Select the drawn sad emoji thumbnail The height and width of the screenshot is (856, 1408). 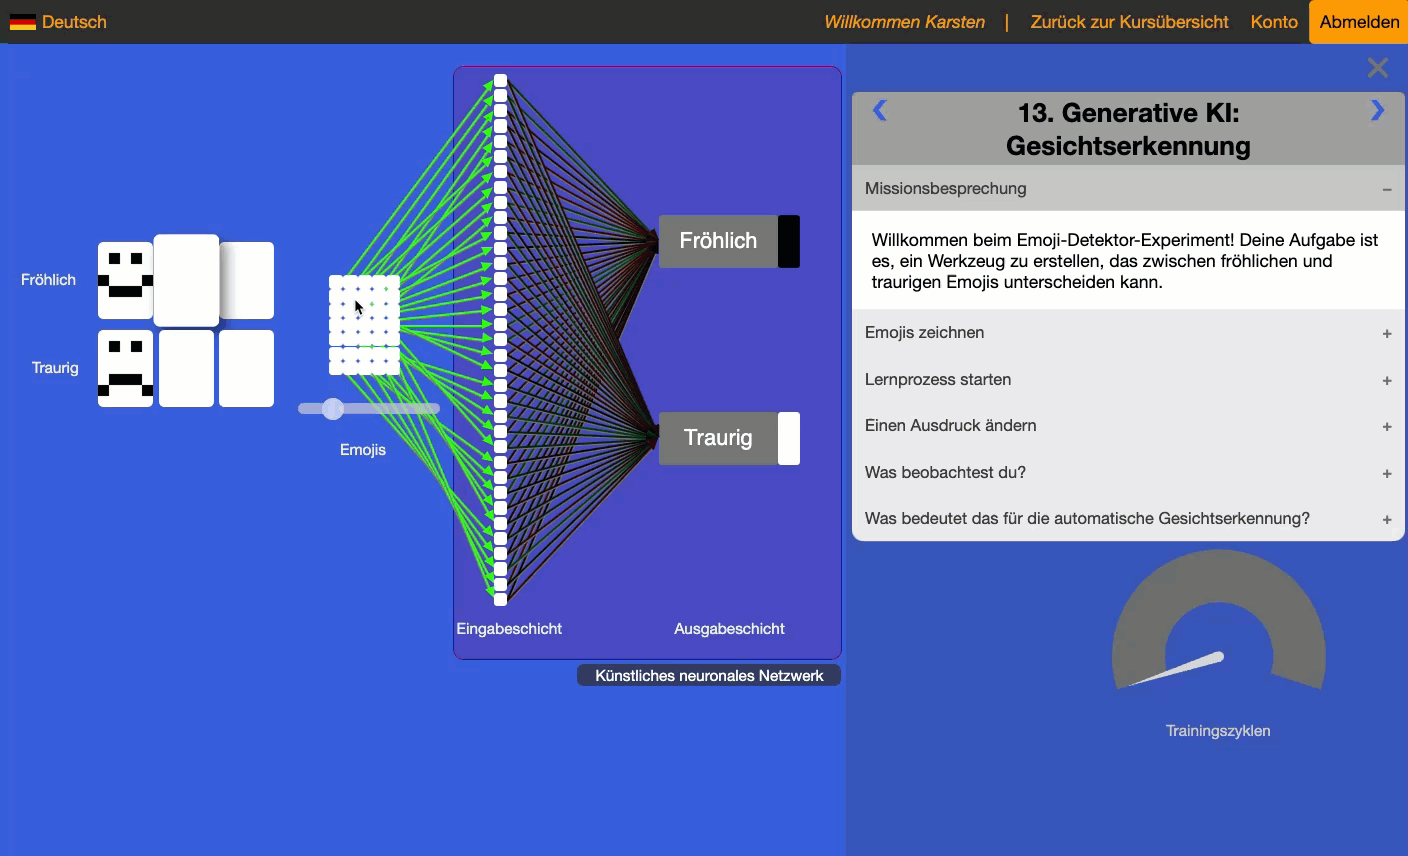tap(126, 368)
